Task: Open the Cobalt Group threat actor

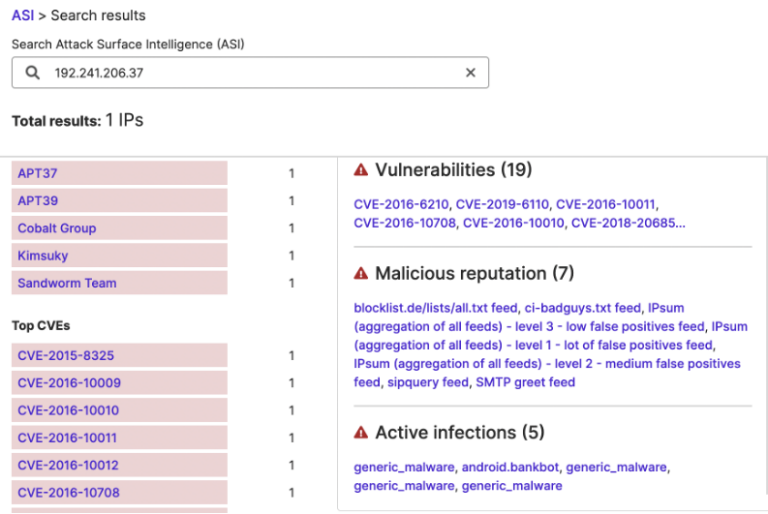Action: click(x=120, y=228)
